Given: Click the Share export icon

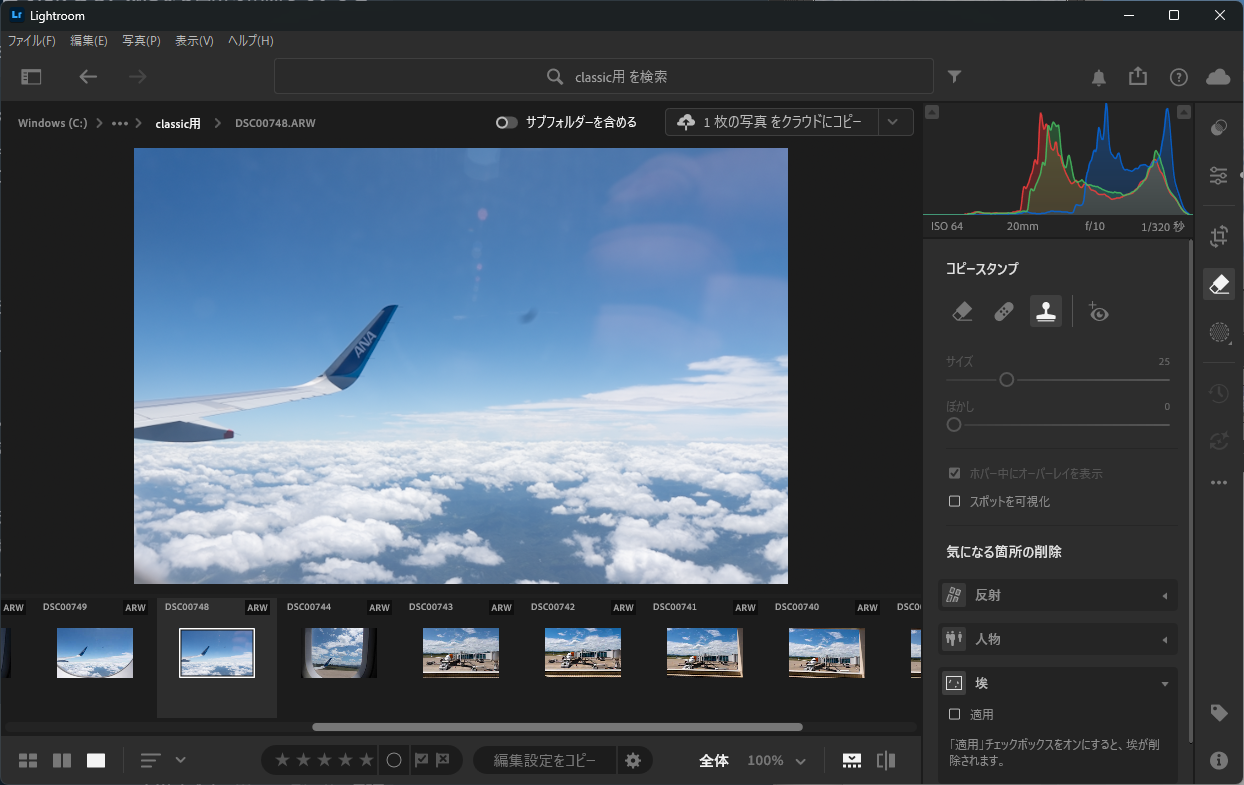Looking at the screenshot, I should point(1138,77).
